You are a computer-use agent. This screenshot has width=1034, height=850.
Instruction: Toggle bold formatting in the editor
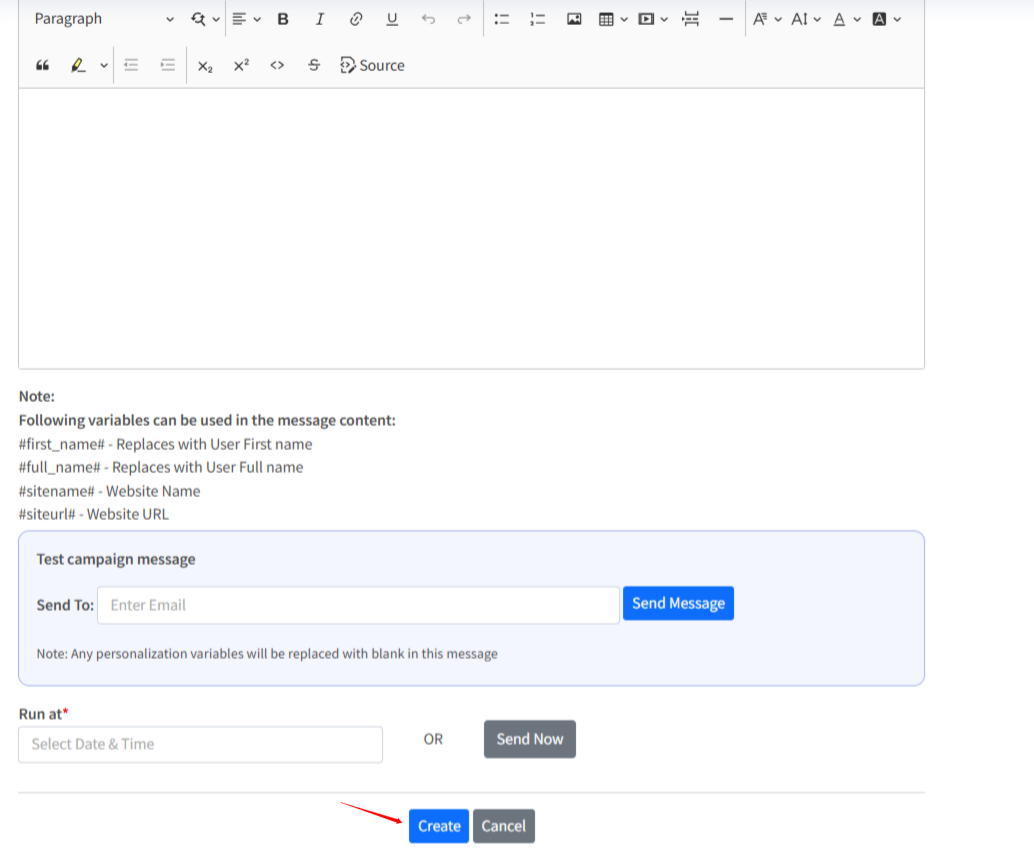(283, 19)
